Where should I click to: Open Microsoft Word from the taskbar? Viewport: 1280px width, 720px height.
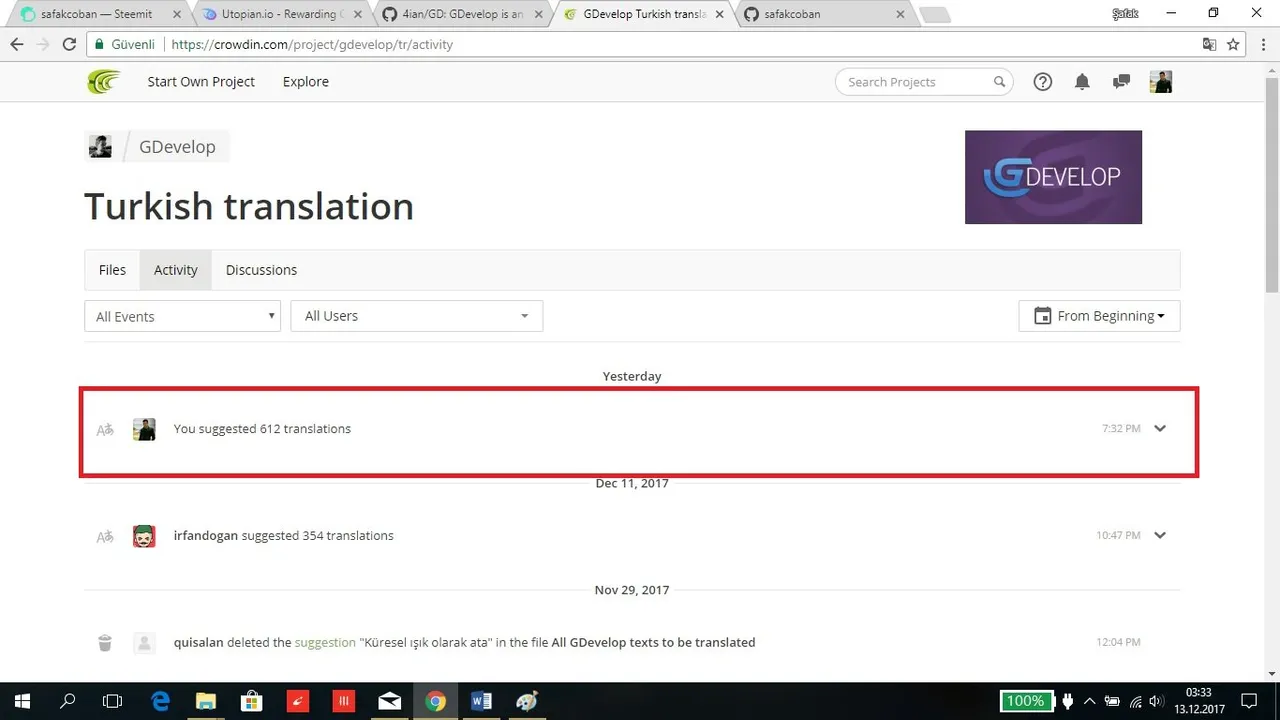click(x=481, y=701)
